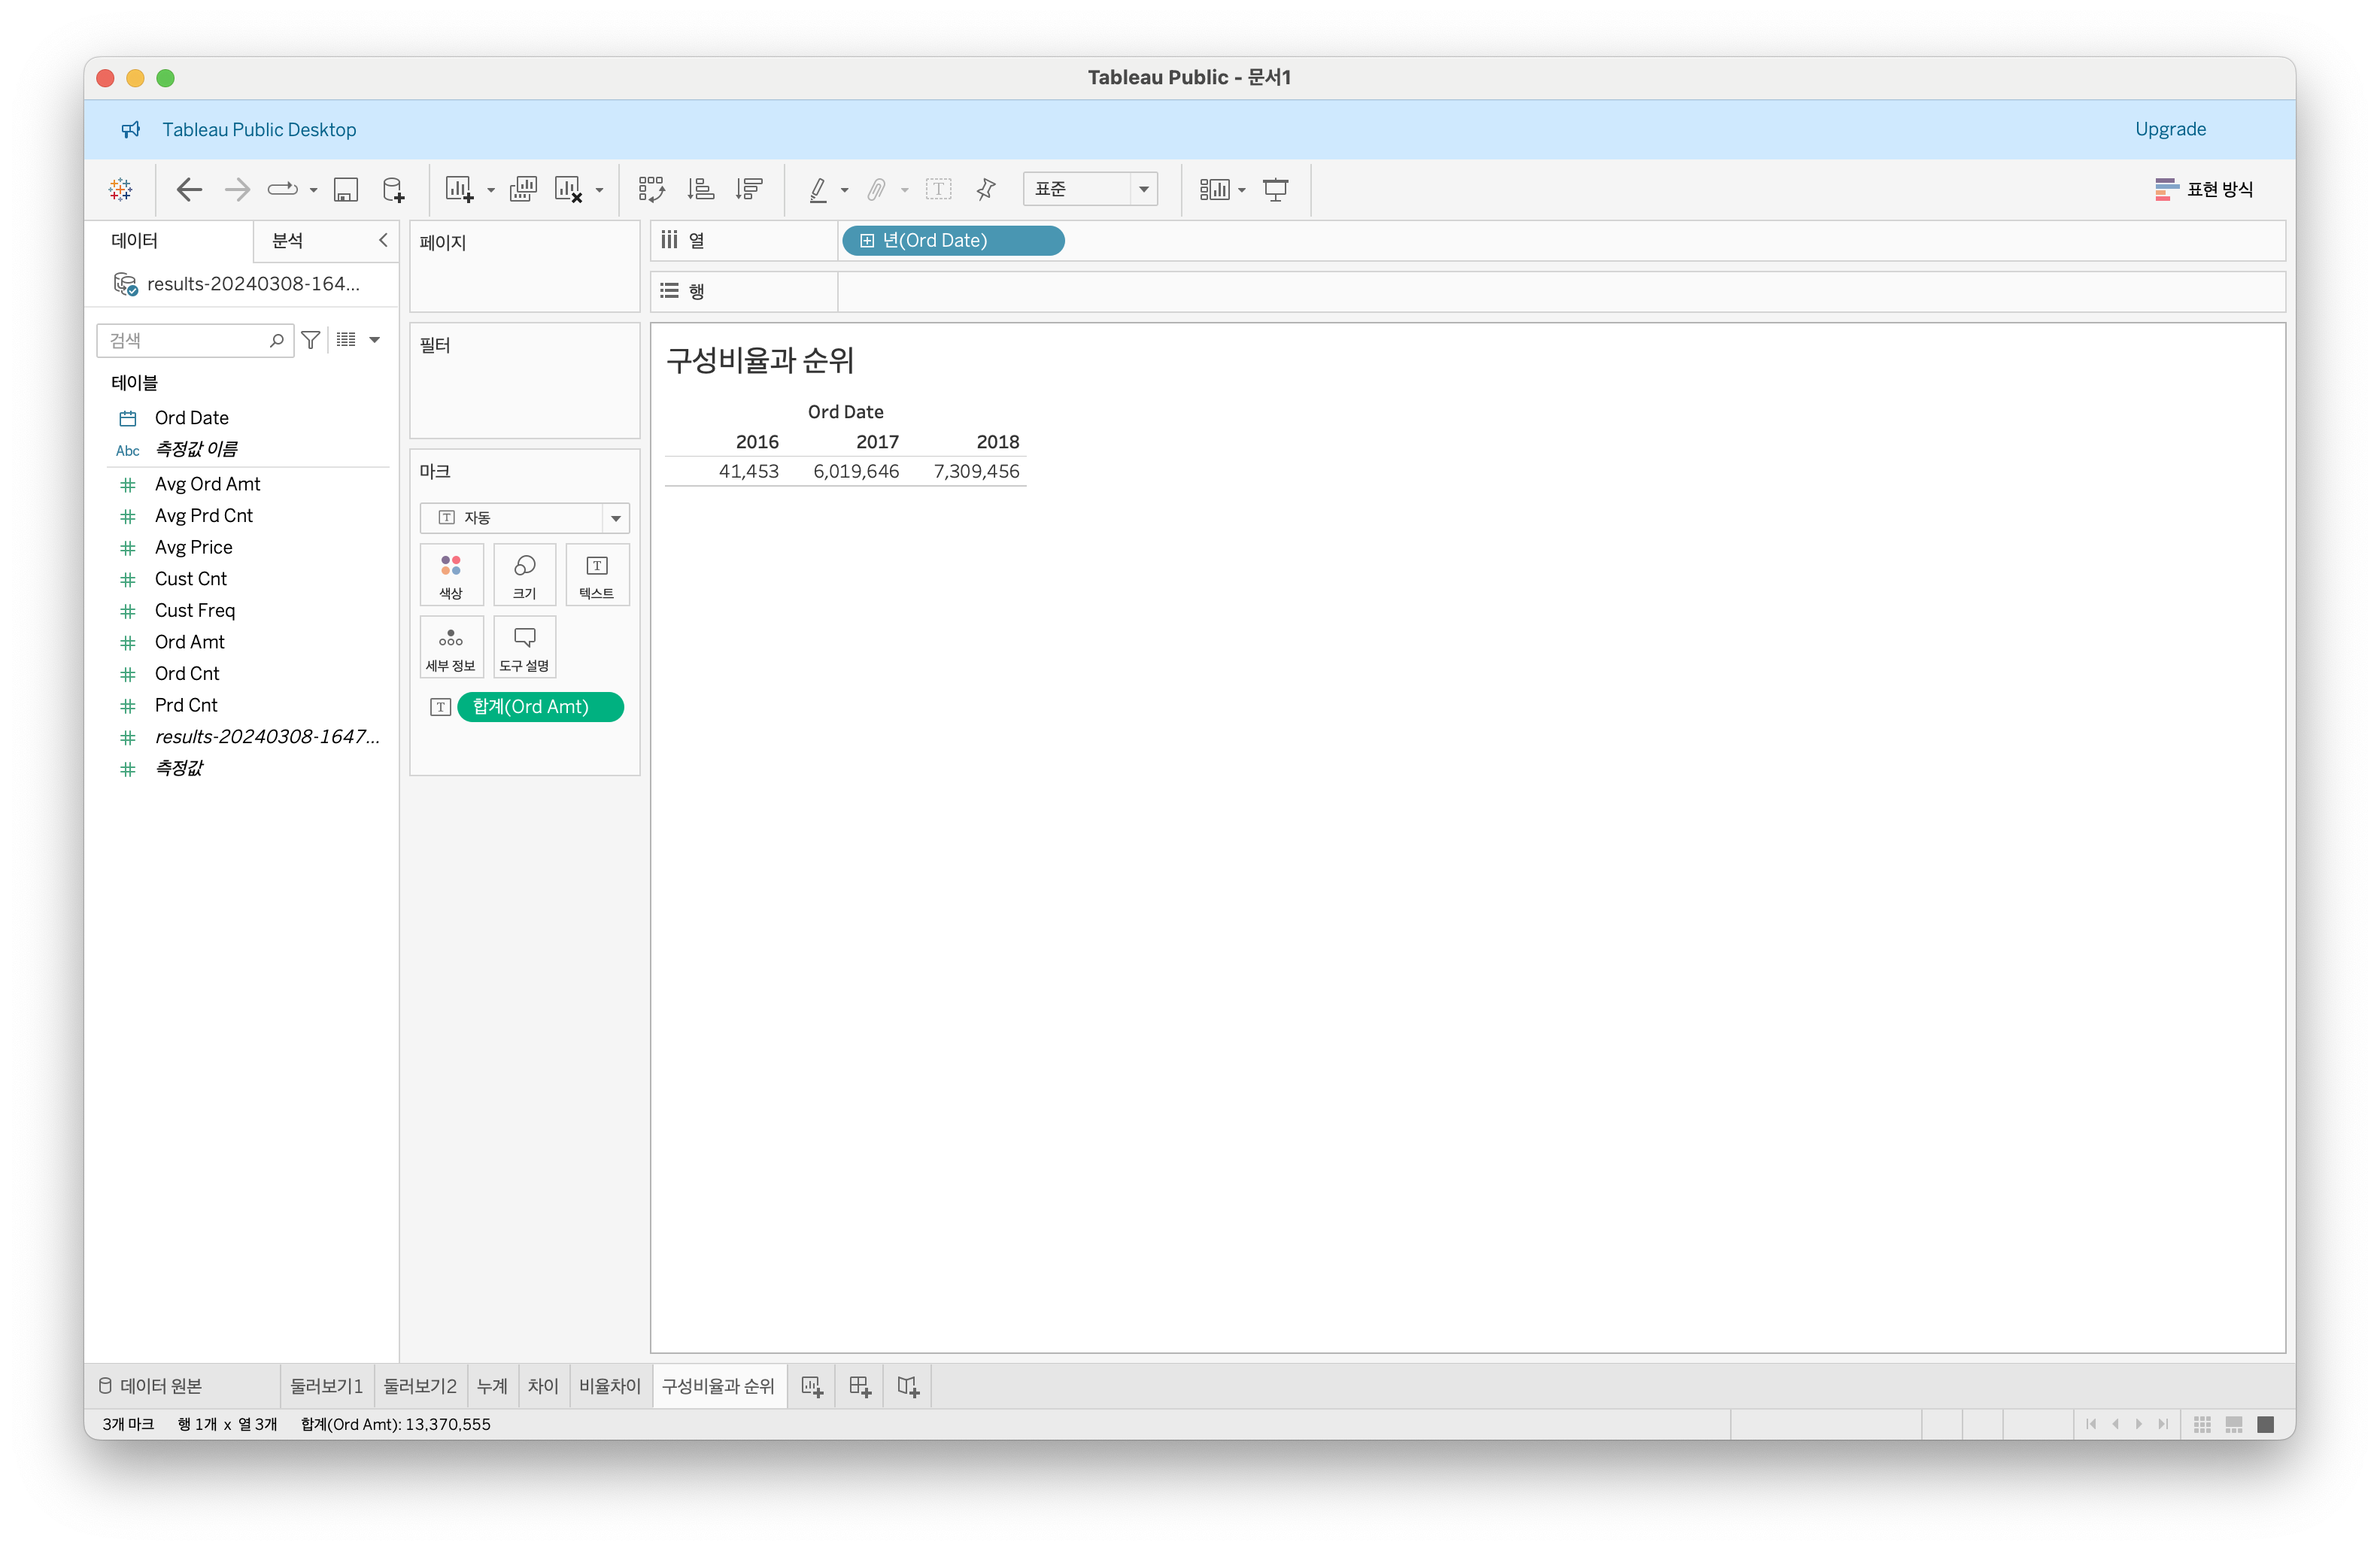Toggle the Show Me panel (표현 방식)

2204,189
